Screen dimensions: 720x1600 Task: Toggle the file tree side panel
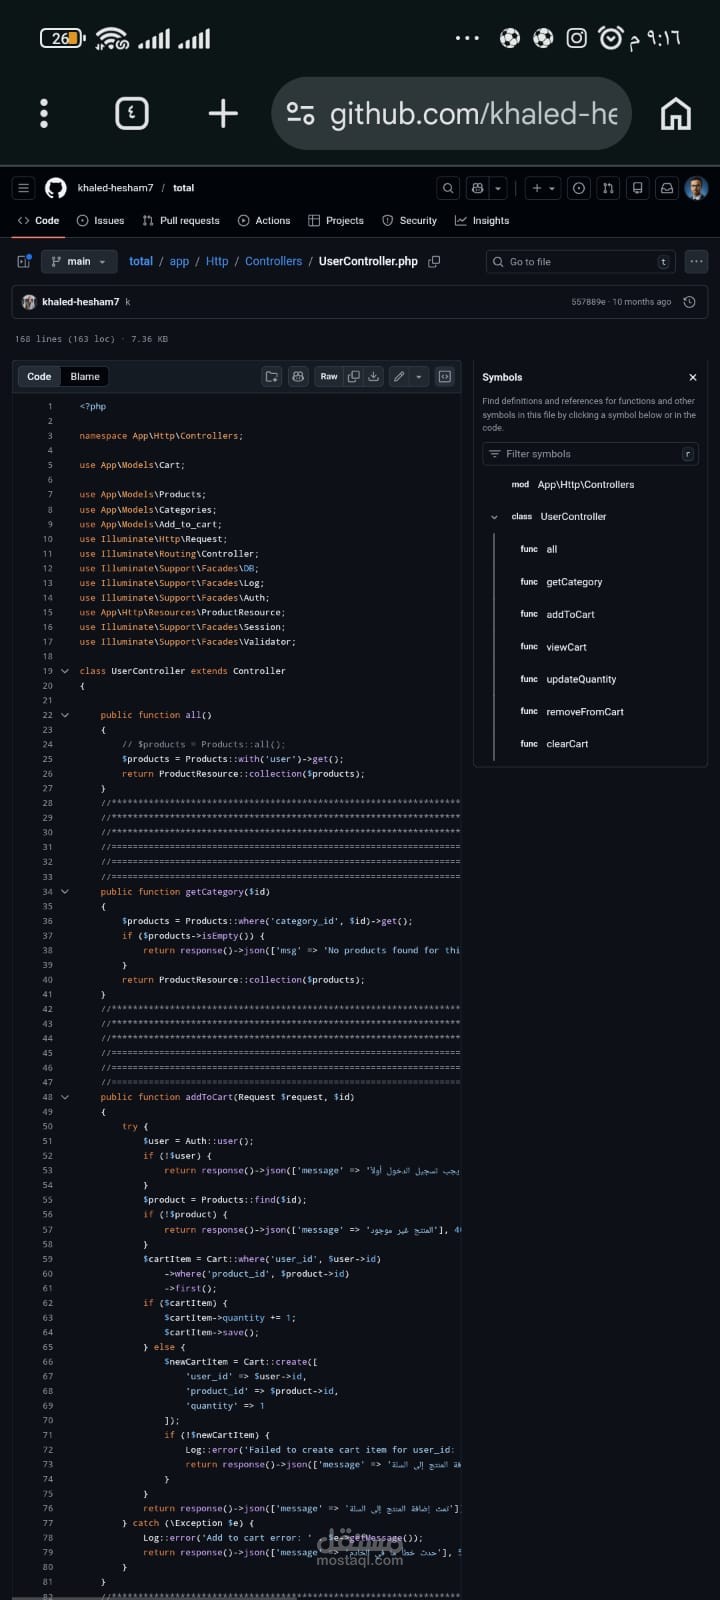tap(24, 262)
